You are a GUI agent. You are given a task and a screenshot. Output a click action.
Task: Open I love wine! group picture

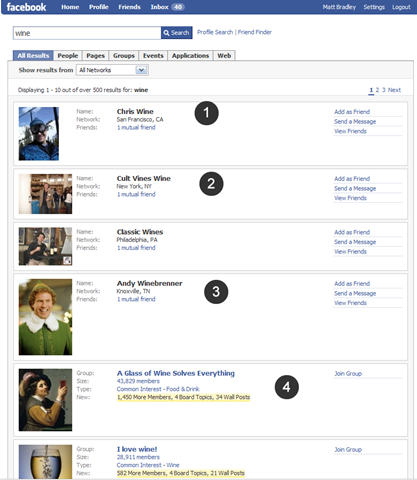[45, 462]
